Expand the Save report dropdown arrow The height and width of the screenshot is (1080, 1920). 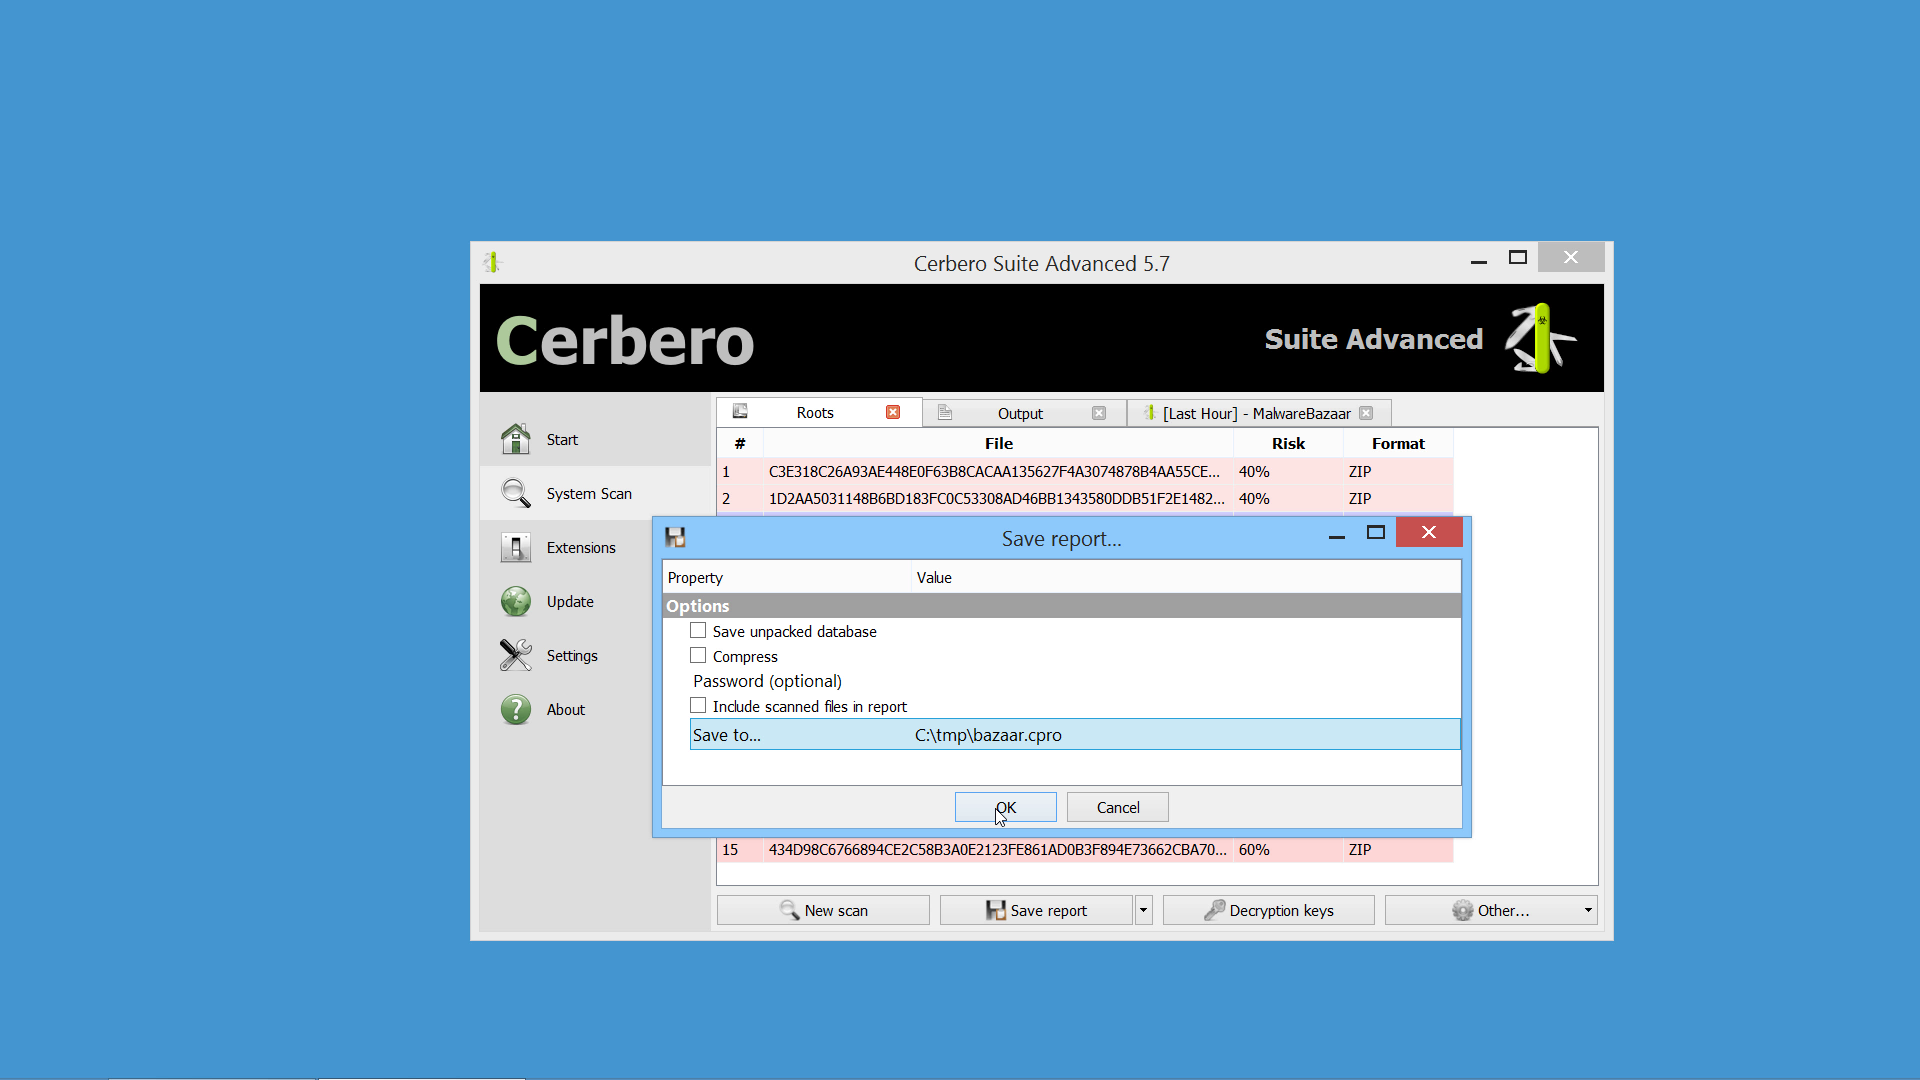click(1142, 910)
